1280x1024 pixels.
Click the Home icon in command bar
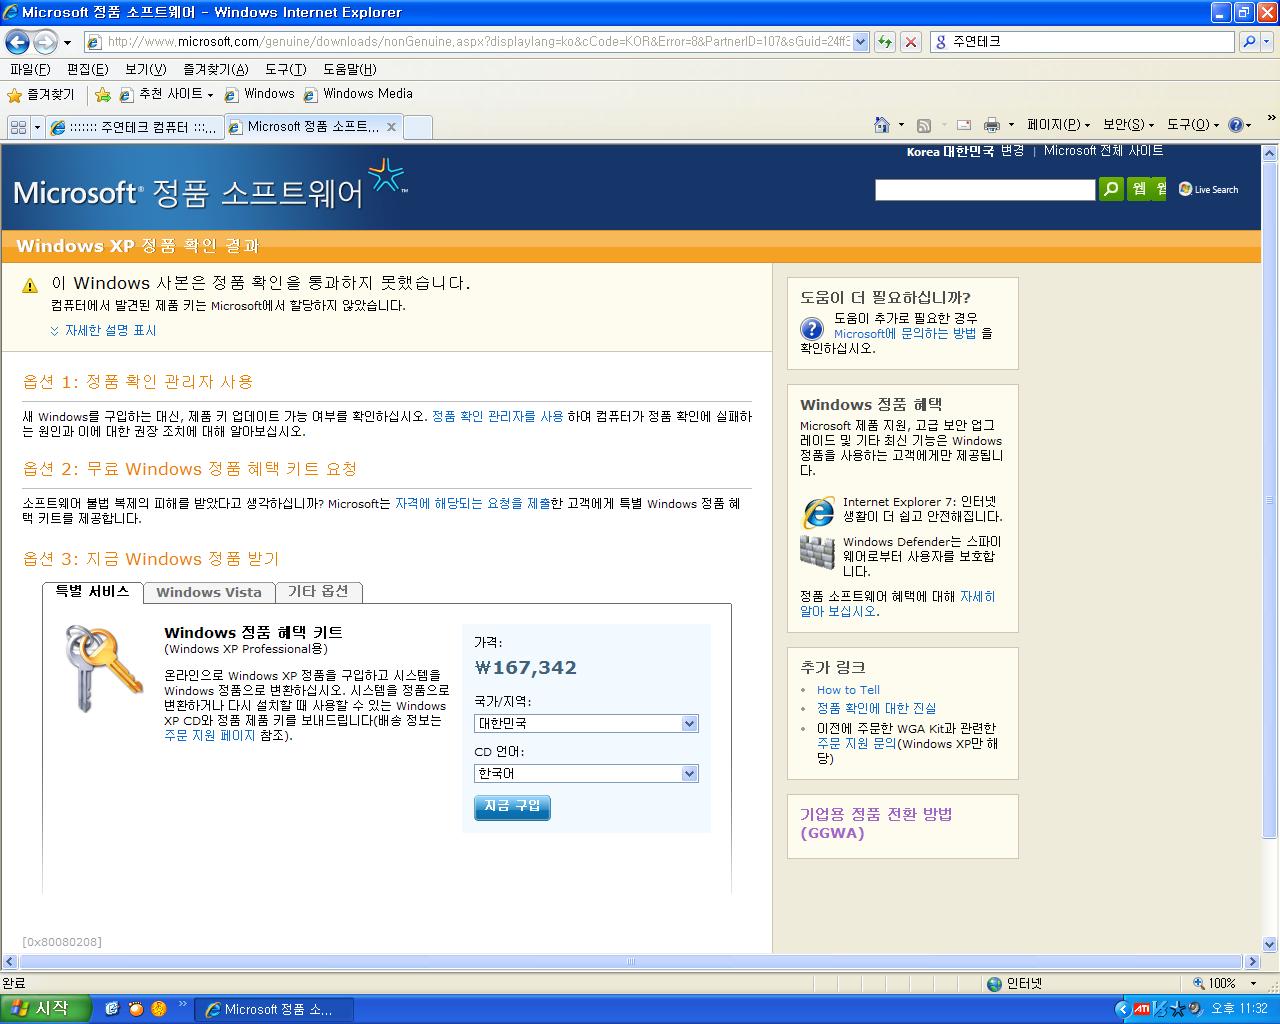point(882,125)
